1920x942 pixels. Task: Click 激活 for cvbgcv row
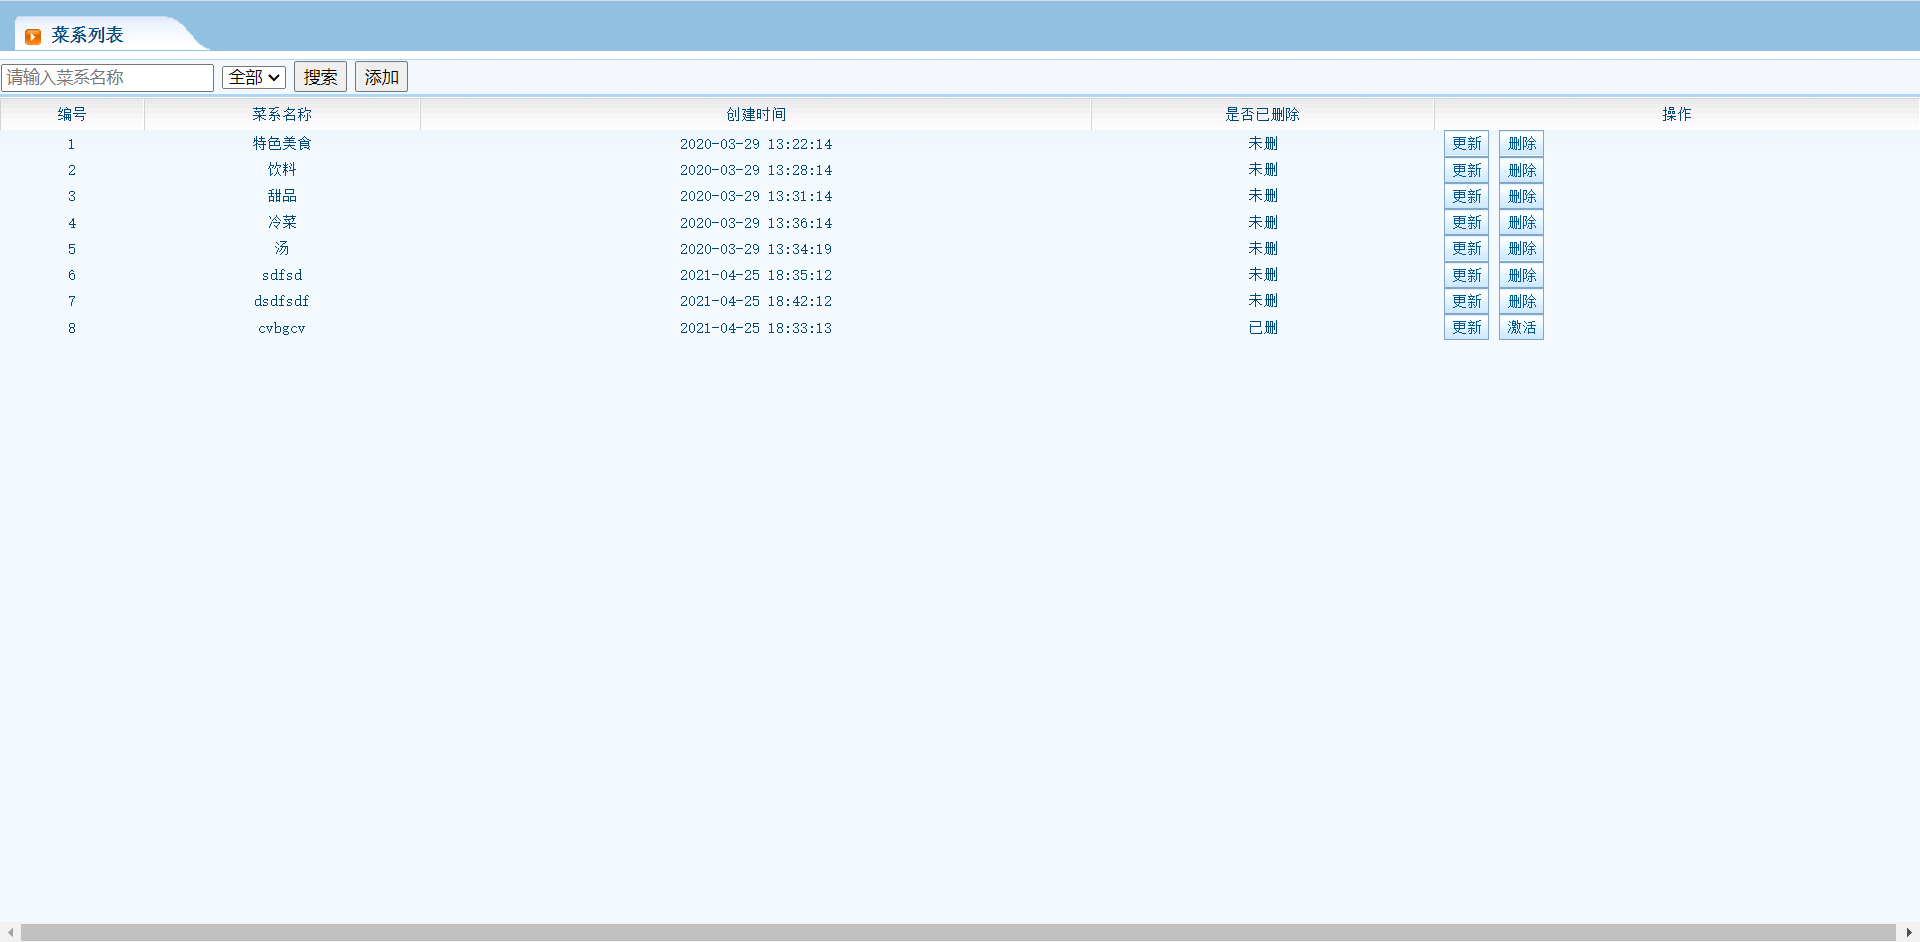point(1521,327)
